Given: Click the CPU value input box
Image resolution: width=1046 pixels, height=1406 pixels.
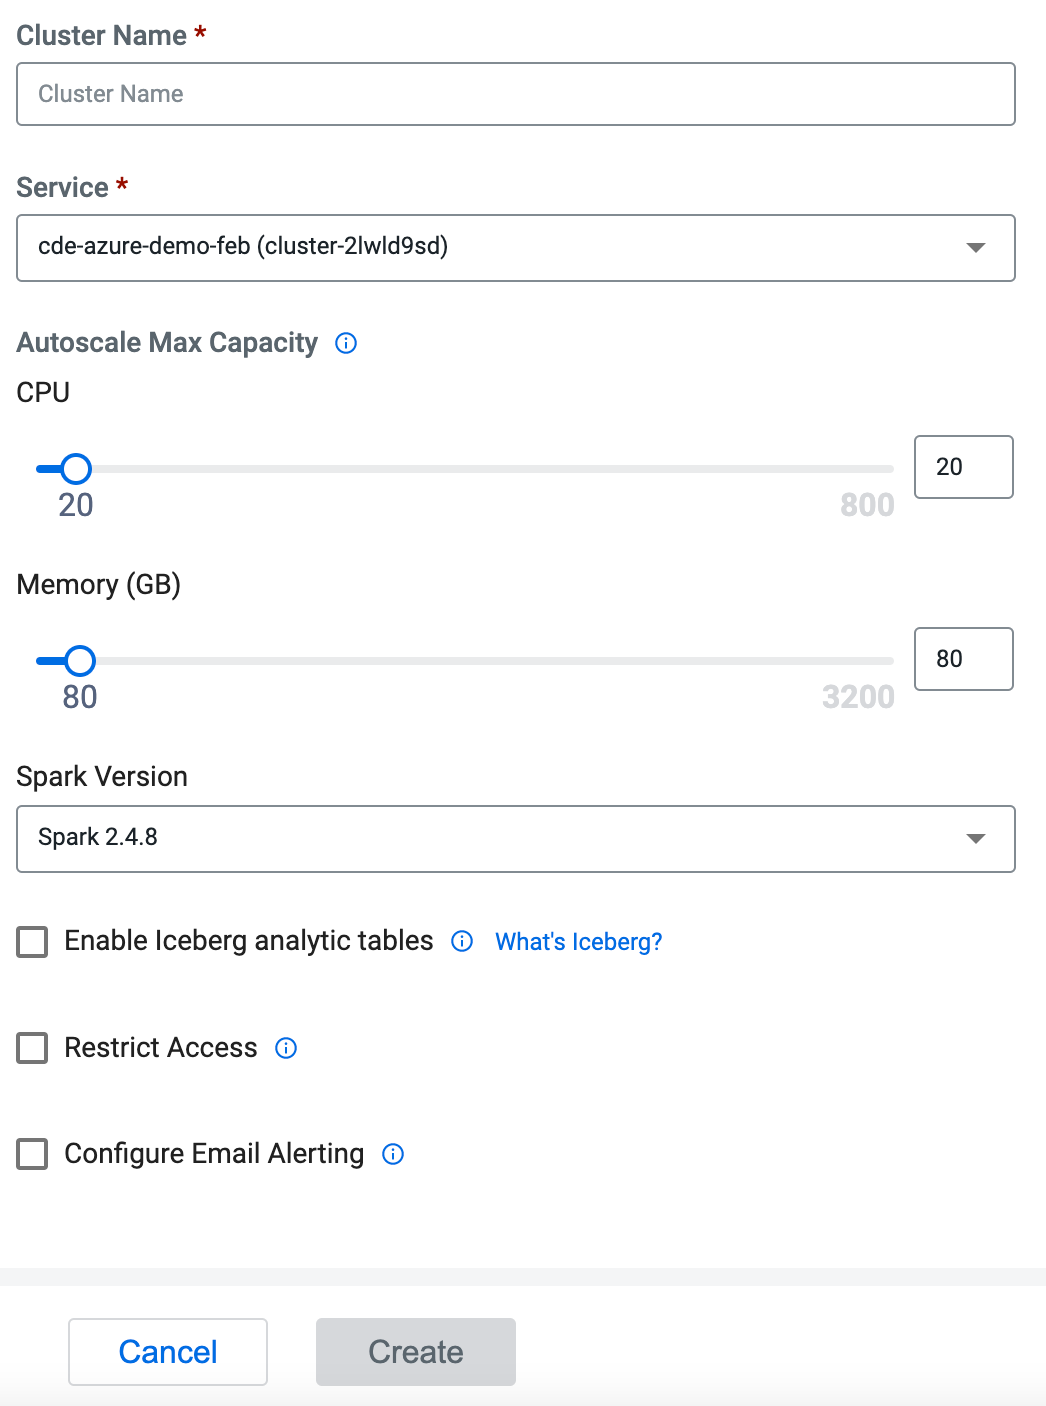Looking at the screenshot, I should (x=963, y=467).
